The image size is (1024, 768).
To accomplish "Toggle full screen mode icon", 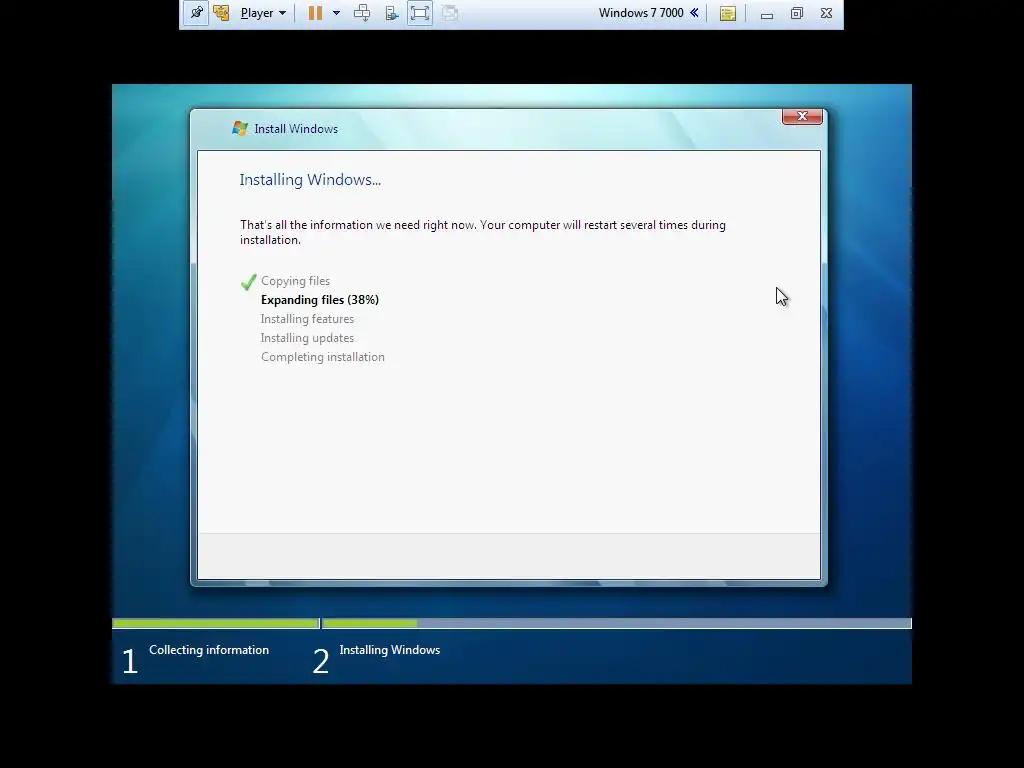I will (x=420, y=13).
